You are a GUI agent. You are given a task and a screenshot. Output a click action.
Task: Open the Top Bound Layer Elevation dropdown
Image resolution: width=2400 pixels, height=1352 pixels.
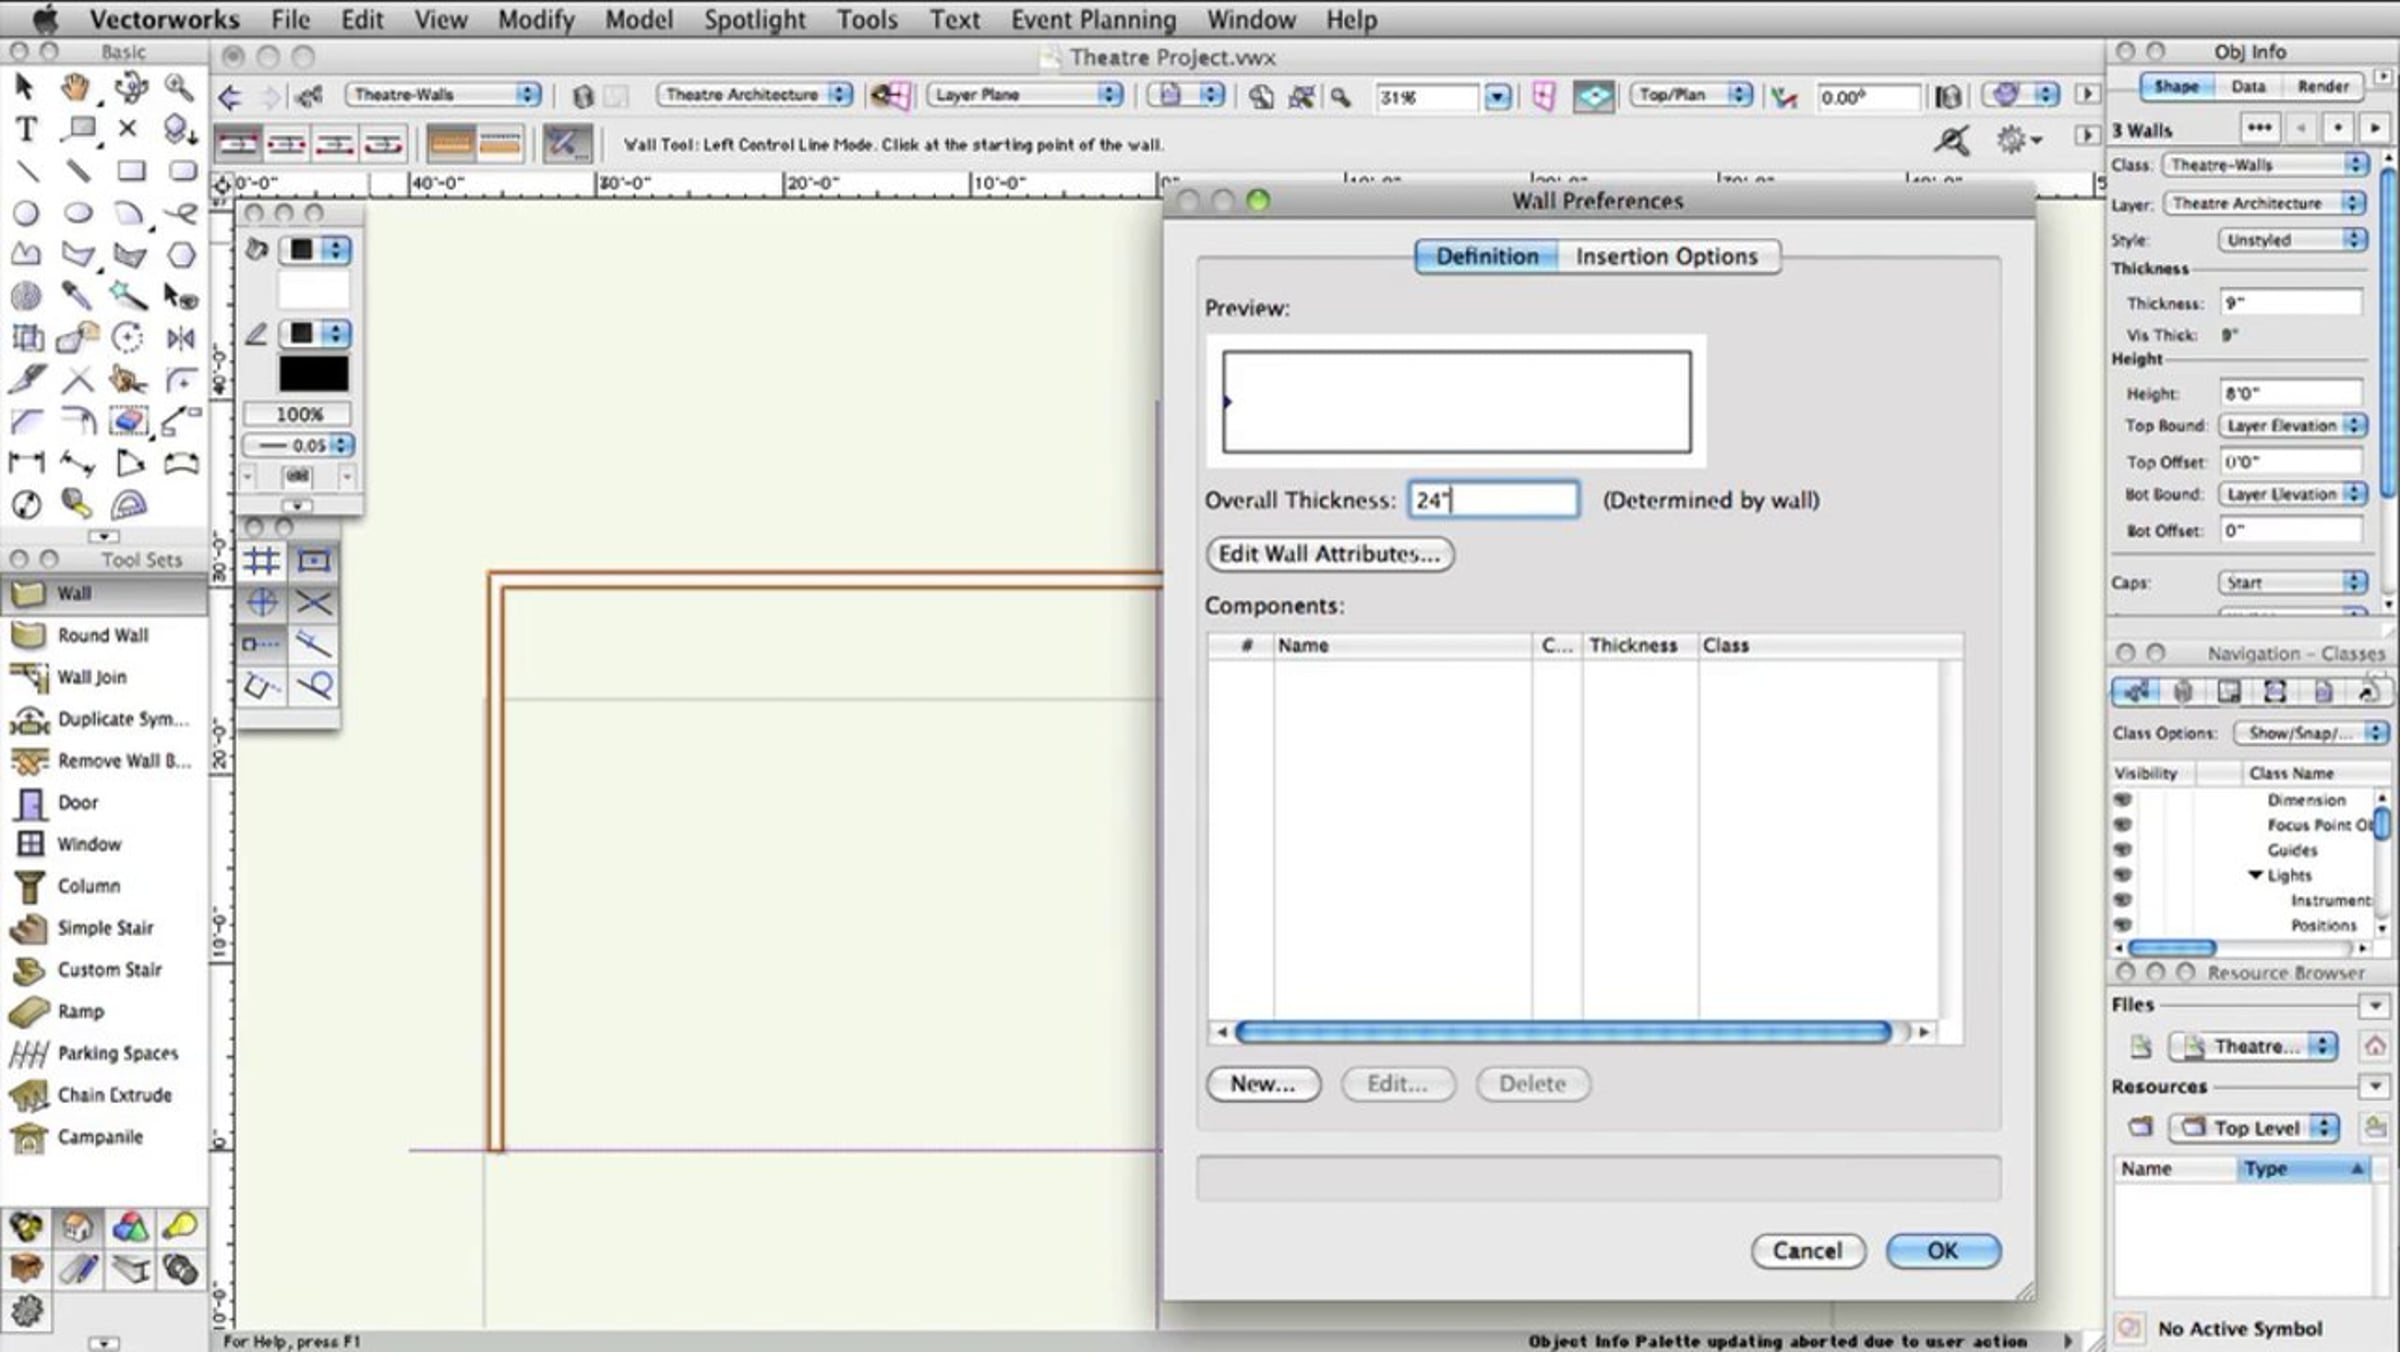(x=2291, y=426)
